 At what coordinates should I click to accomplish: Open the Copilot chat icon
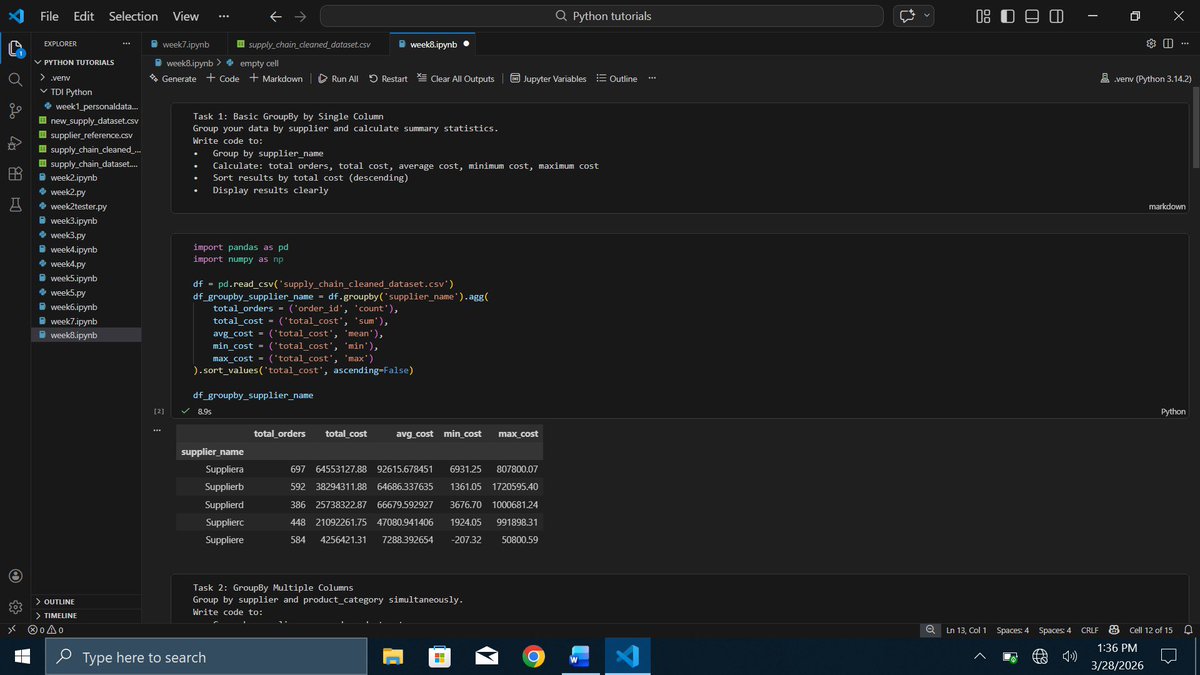coord(908,16)
